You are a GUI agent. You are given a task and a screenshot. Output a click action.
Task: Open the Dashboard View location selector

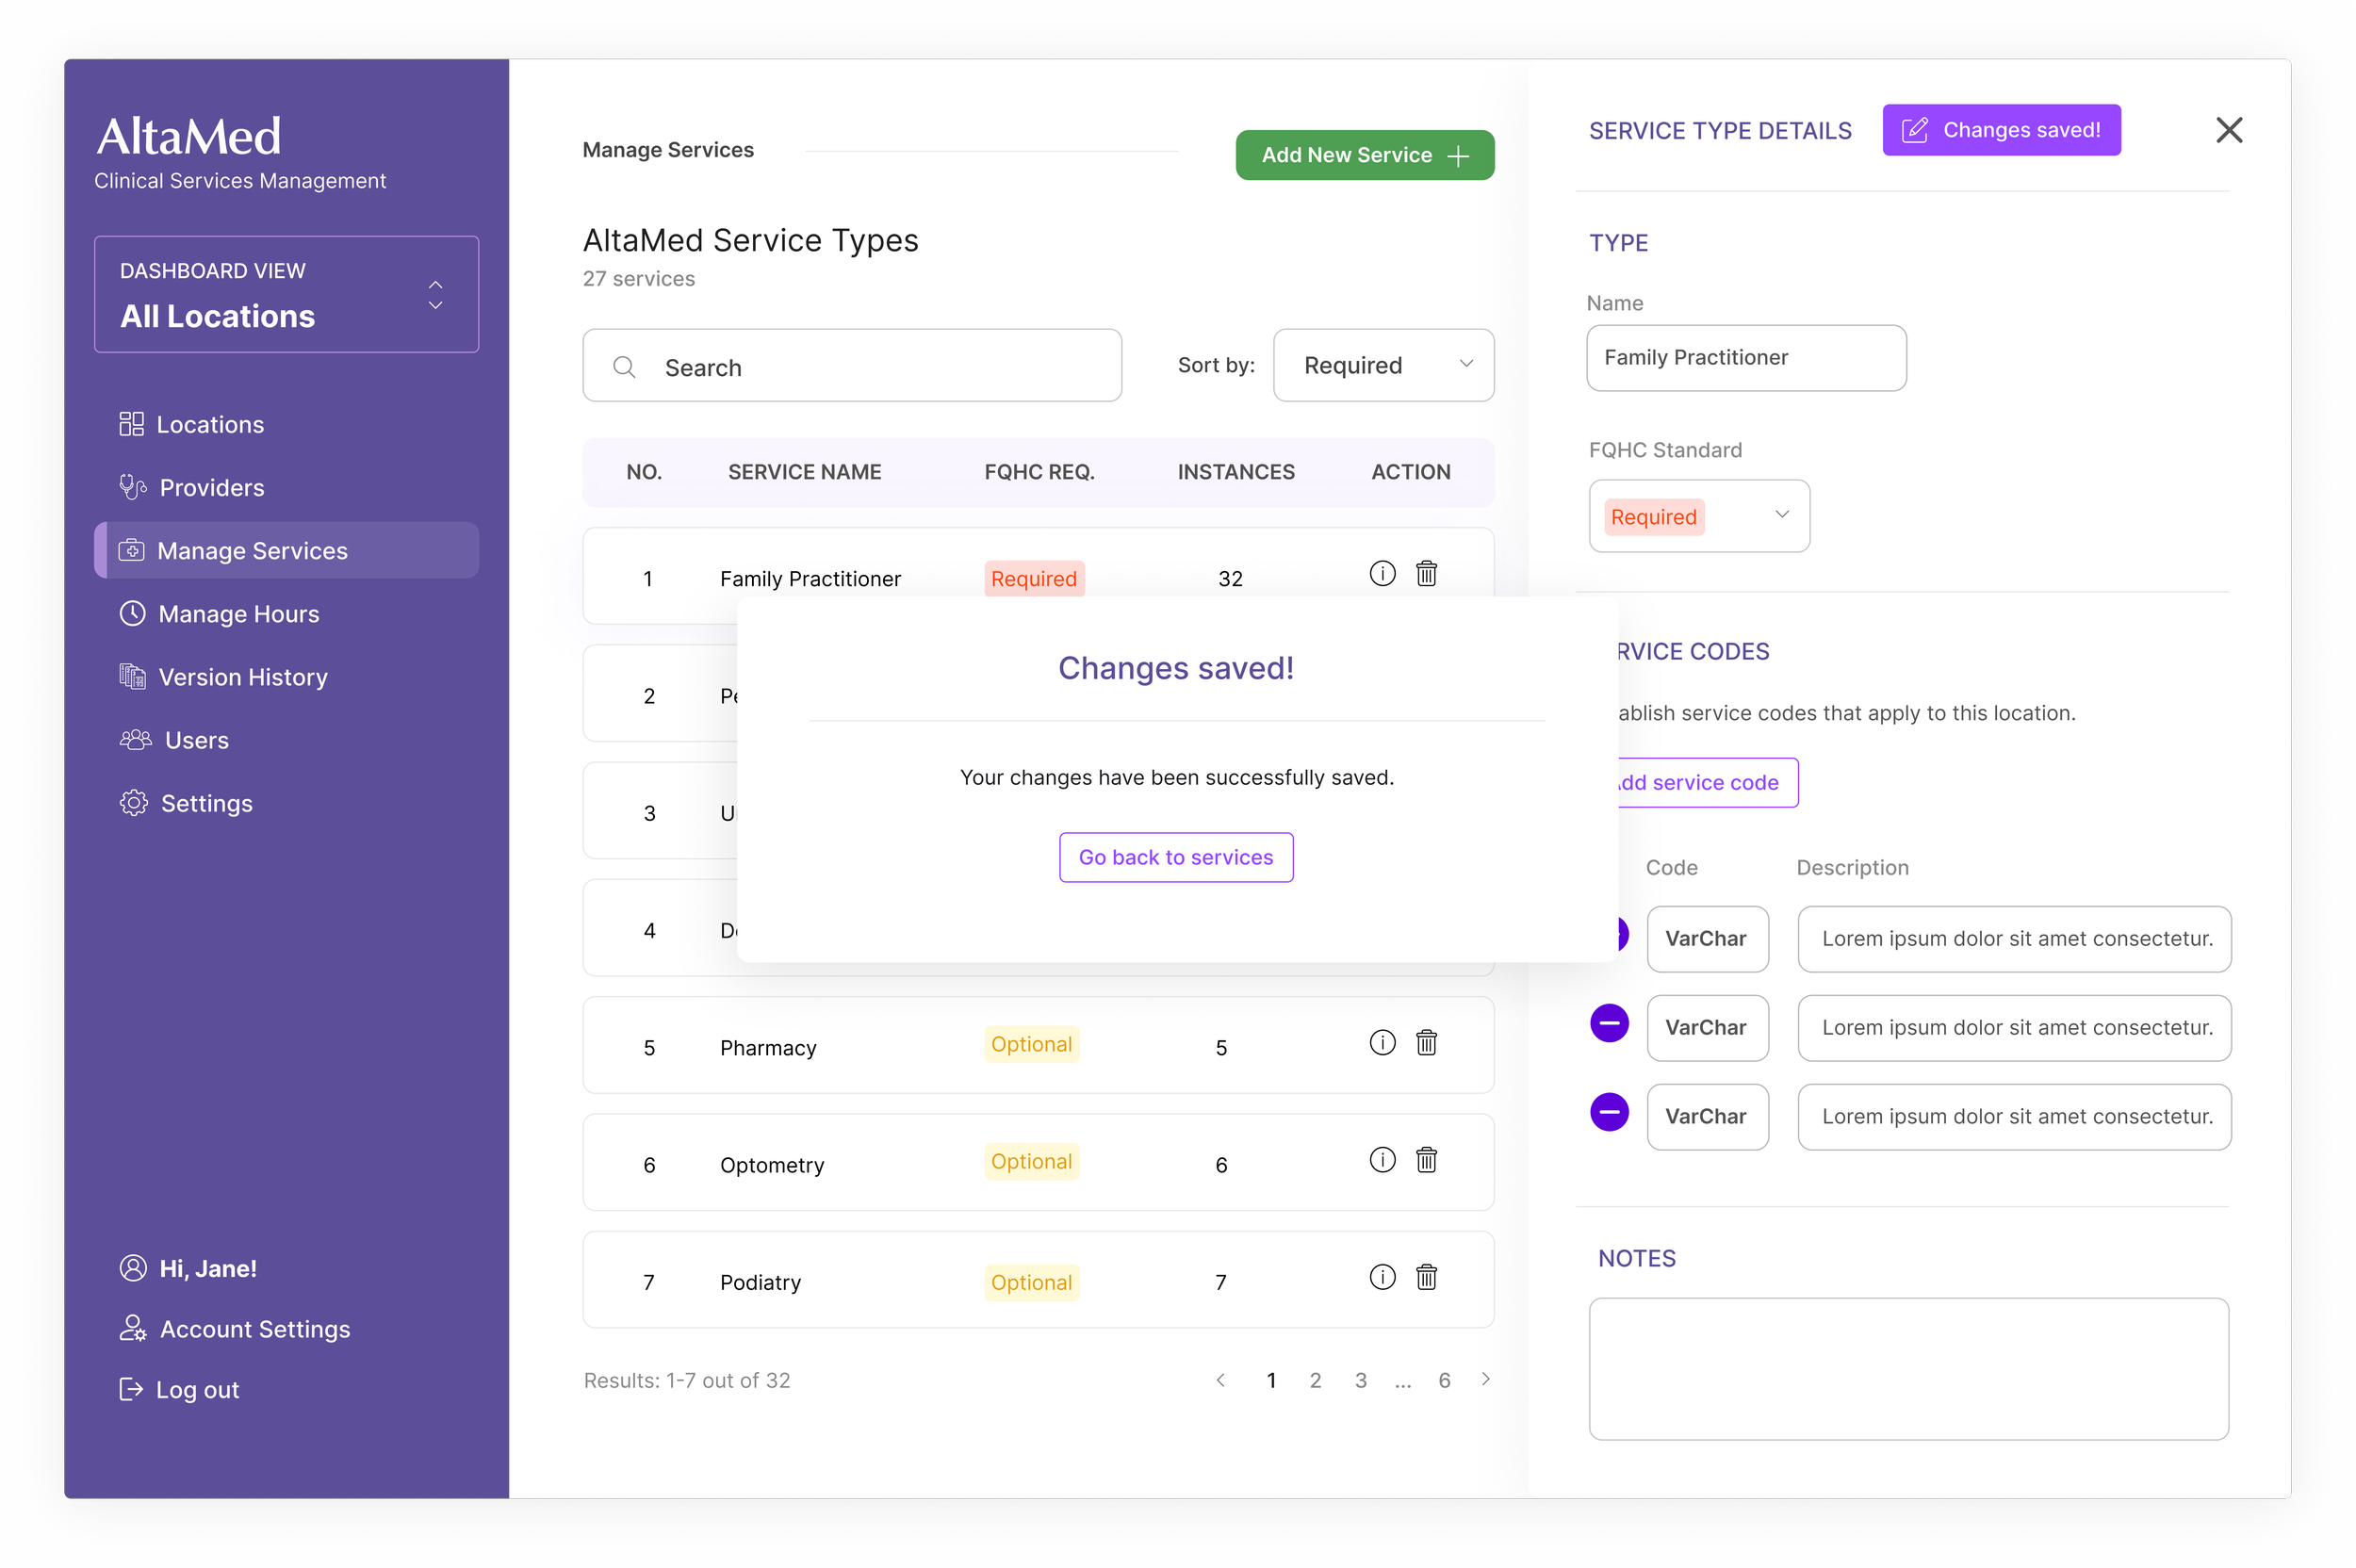286,294
